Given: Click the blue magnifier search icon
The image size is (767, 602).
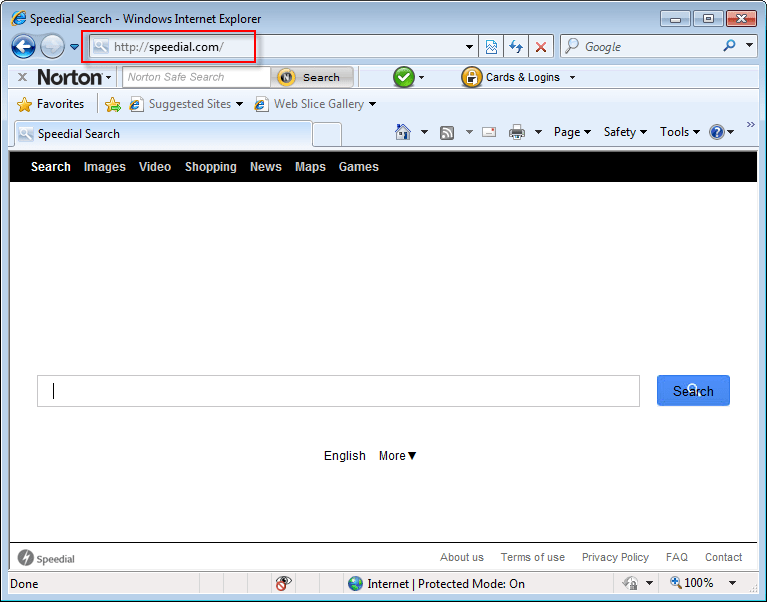Looking at the screenshot, I should [x=729, y=46].
